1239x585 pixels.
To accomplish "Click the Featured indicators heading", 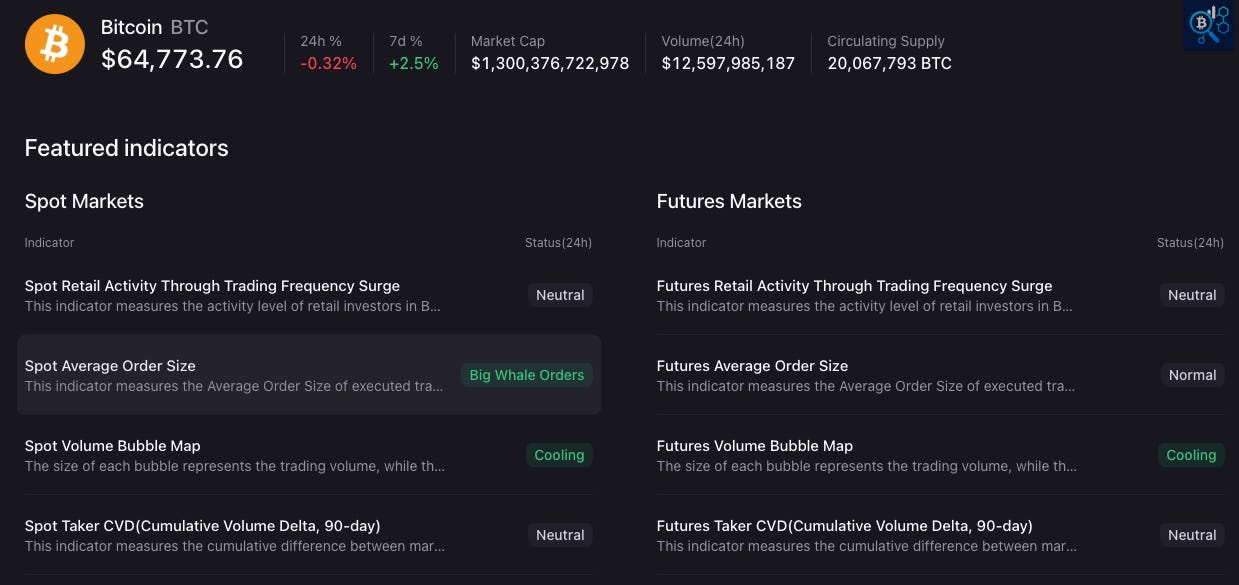I will click(x=127, y=148).
